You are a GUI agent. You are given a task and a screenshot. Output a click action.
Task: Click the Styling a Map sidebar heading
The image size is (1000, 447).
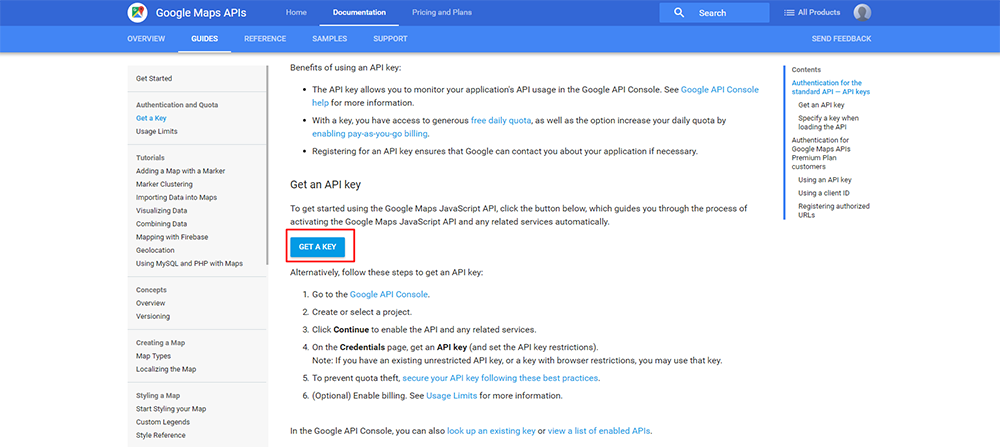[158, 395]
